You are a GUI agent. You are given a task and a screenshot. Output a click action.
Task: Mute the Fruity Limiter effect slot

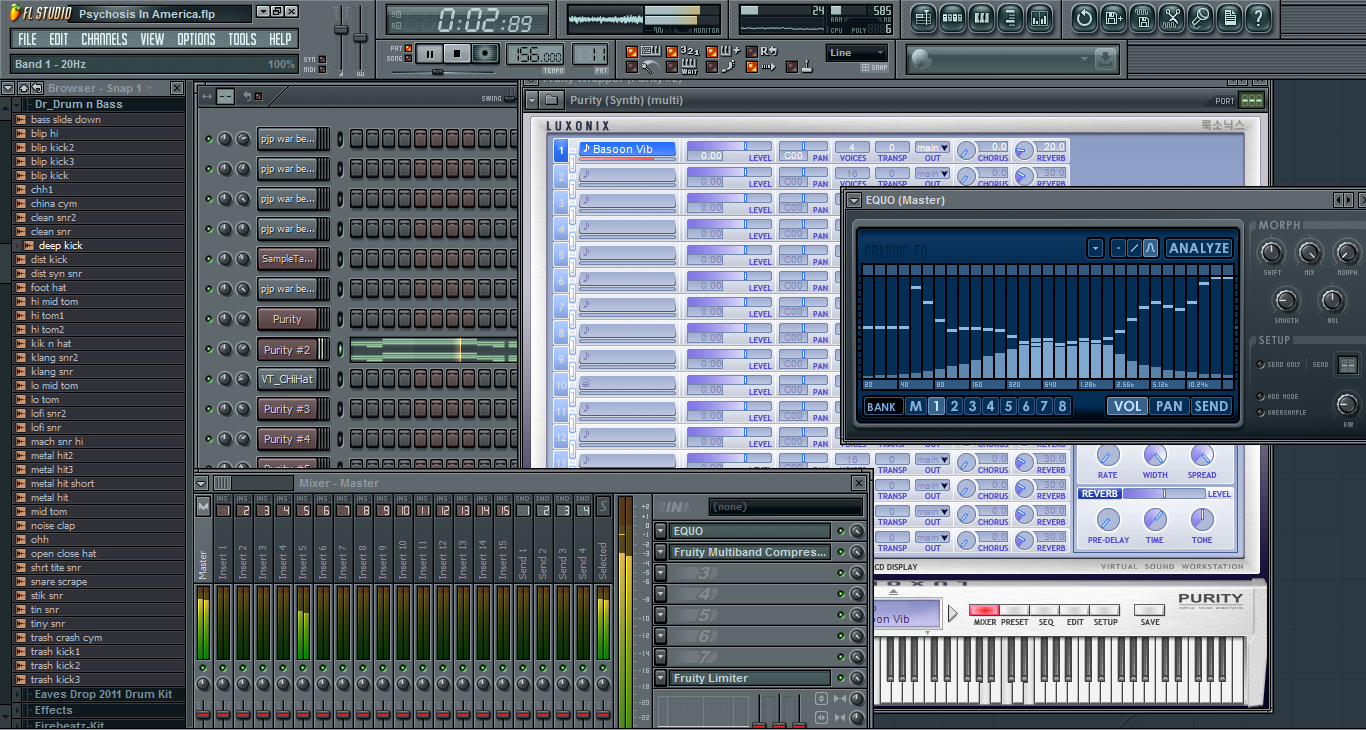[x=841, y=678]
